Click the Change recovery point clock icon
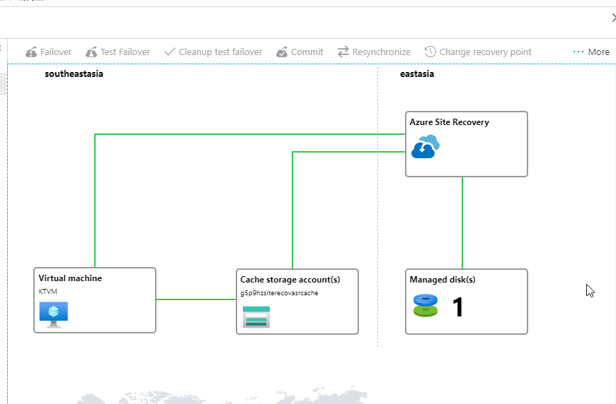Screen dimensions: 616x404 pyautogui.click(x=430, y=51)
